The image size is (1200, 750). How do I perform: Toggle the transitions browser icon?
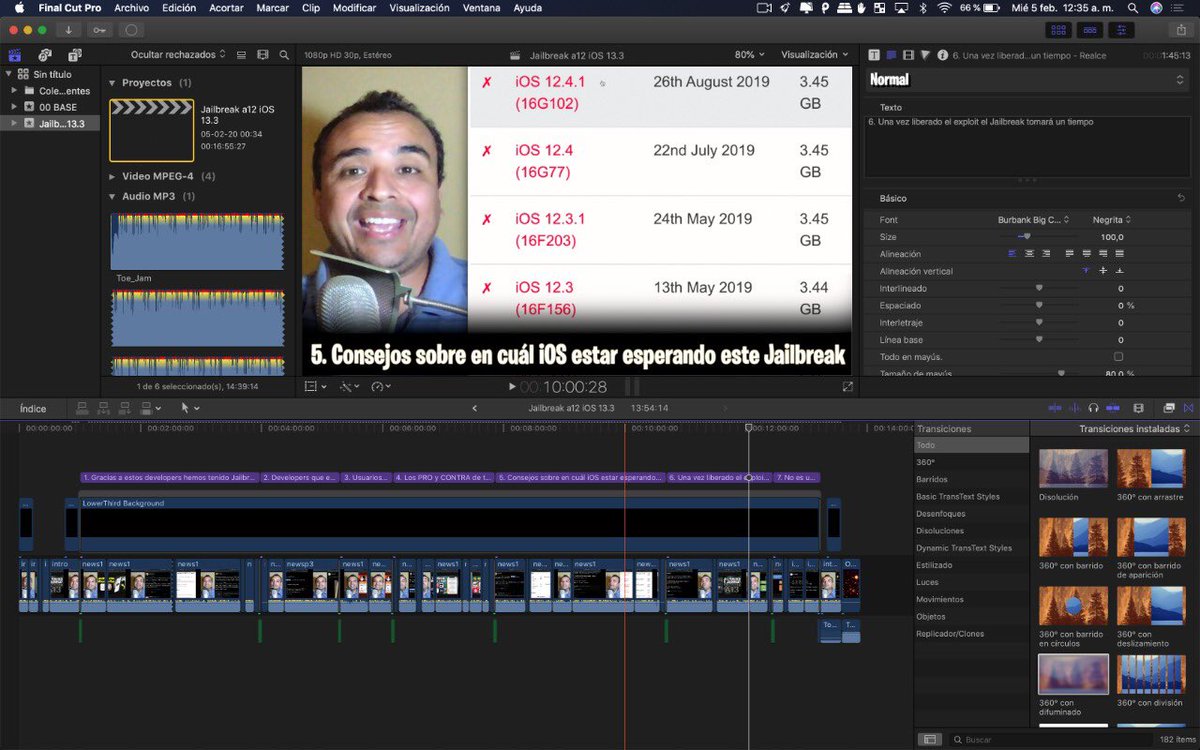point(1188,408)
